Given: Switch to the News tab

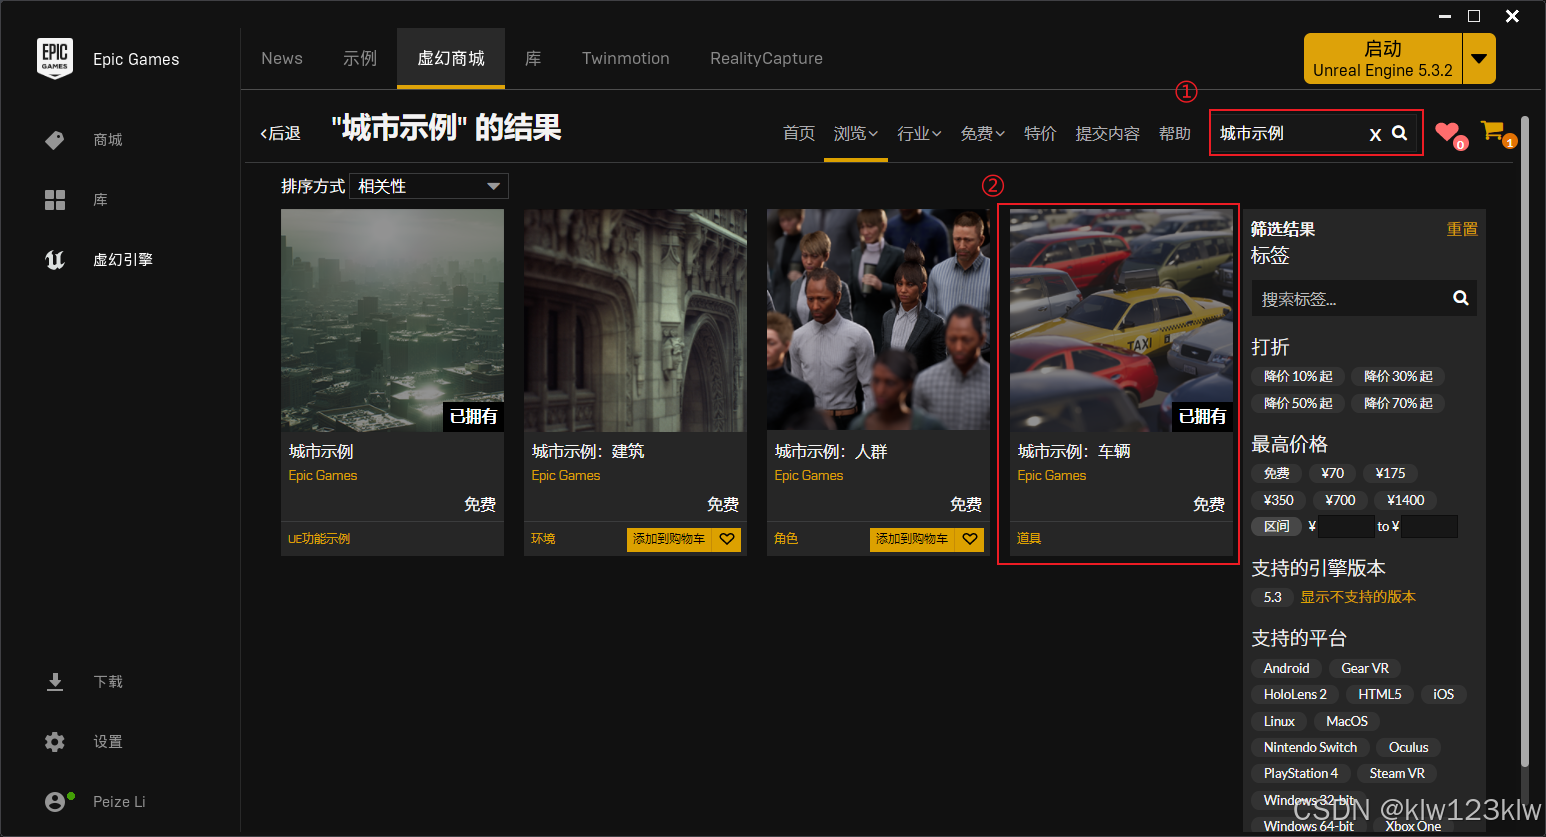Looking at the screenshot, I should [x=282, y=59].
